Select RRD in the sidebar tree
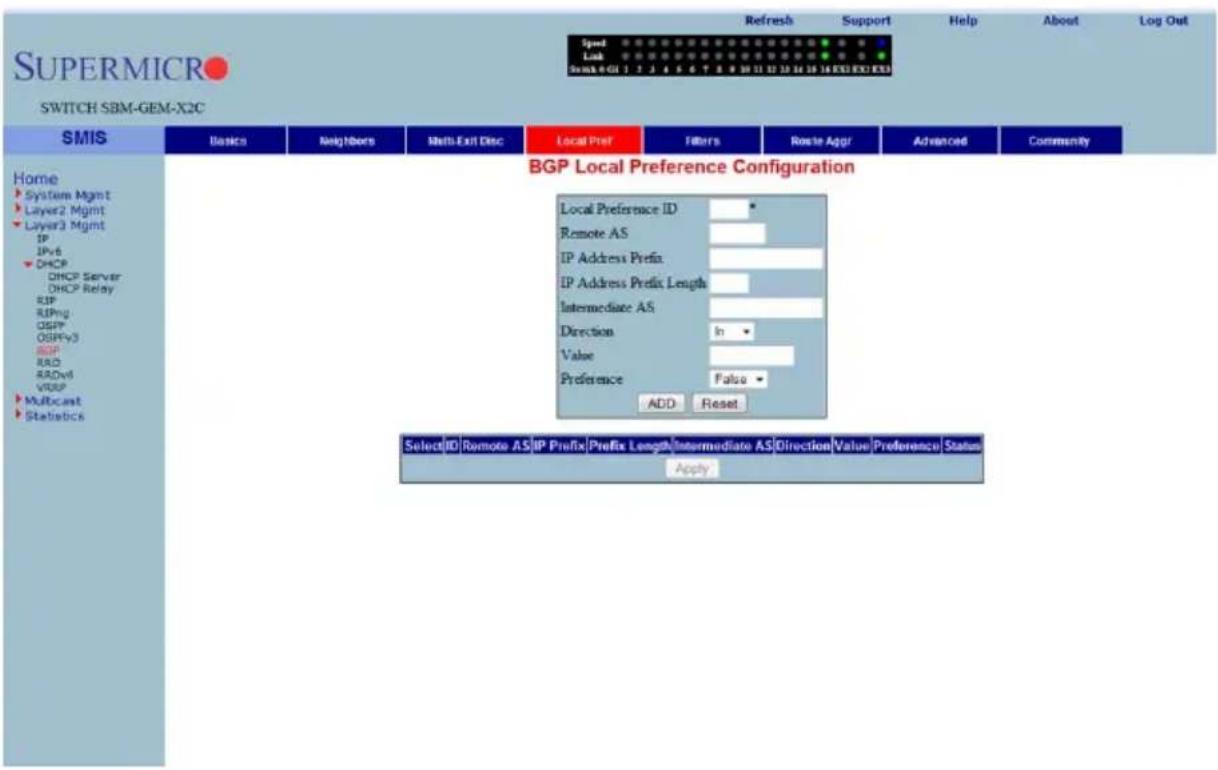This screenshot has width=1218, height=770. coord(47,362)
